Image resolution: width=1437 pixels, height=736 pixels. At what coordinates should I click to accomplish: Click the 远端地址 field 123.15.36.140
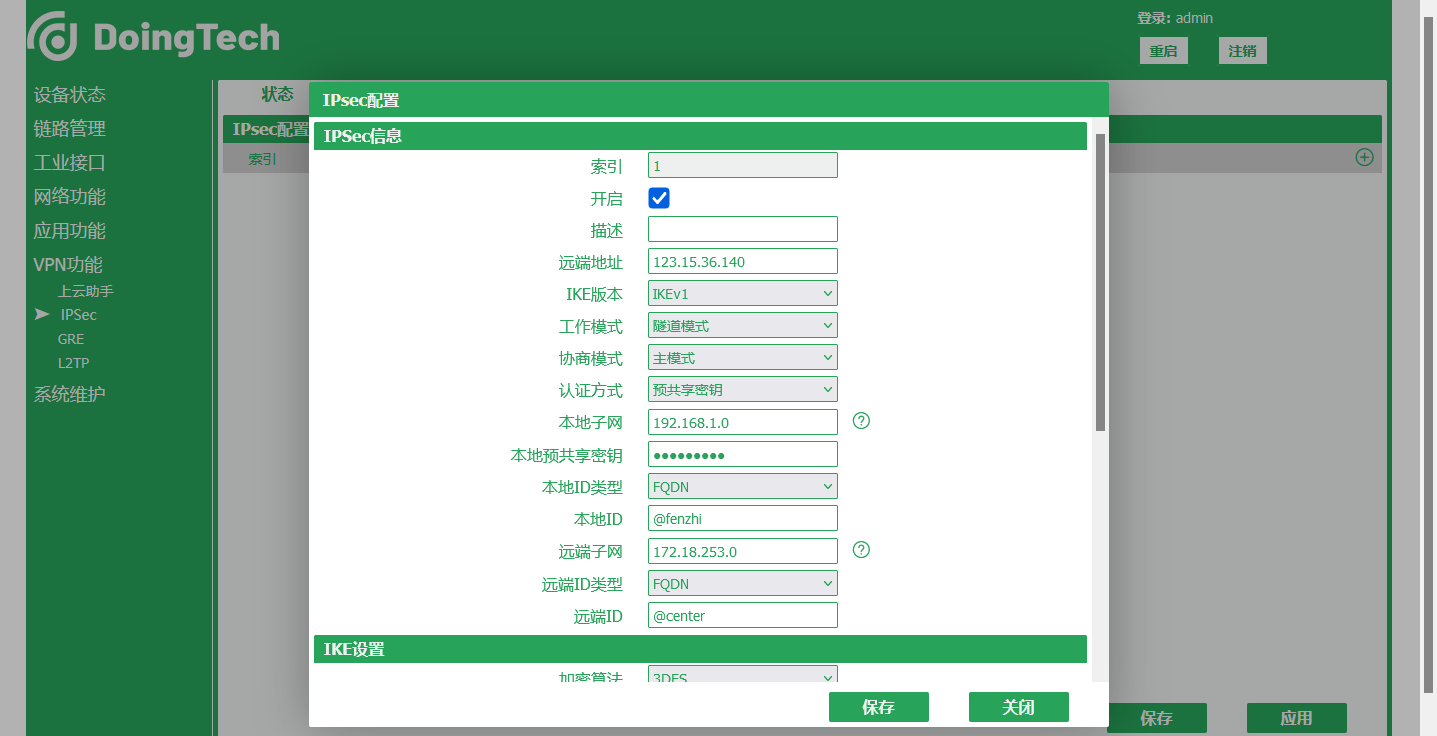click(743, 261)
